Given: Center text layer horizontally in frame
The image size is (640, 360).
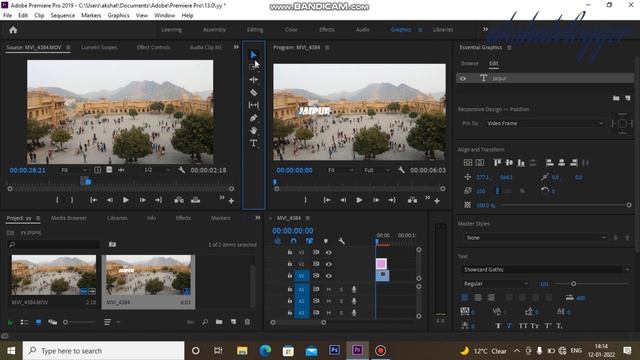Looking at the screenshot, I should pyautogui.click(x=480, y=163).
